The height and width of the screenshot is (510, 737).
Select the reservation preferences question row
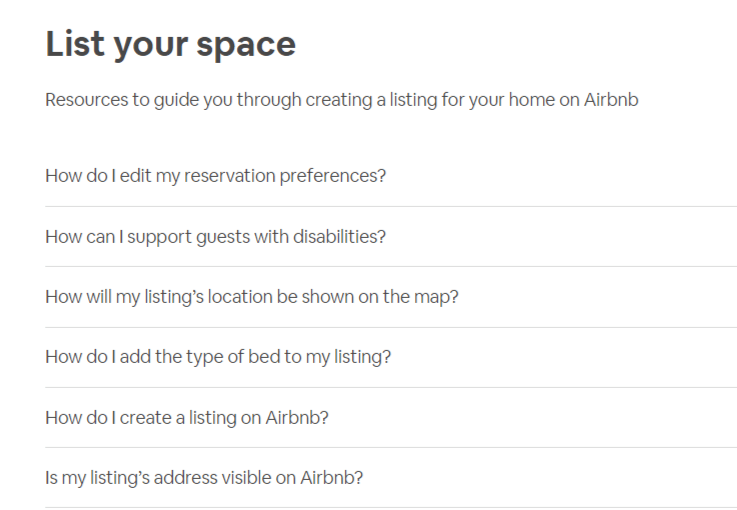pos(215,176)
